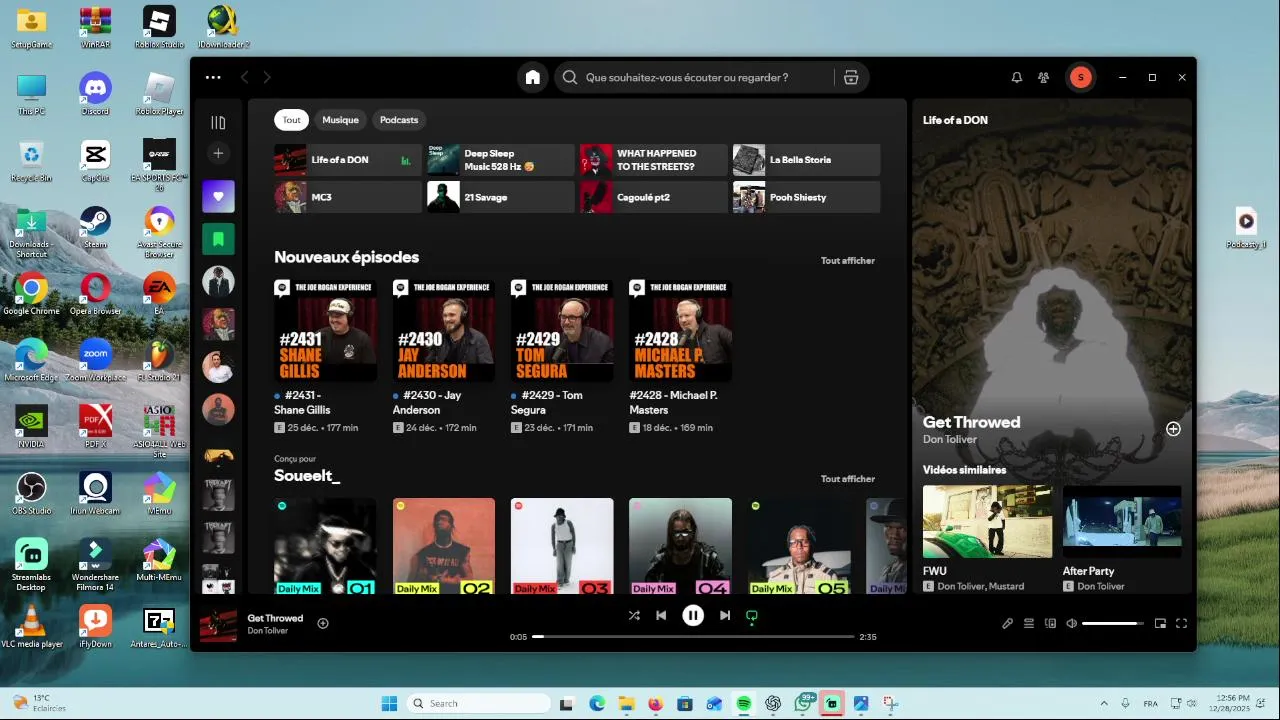Open episode #2429 Tom Segura thumbnail
The height and width of the screenshot is (720, 1280).
pyautogui.click(x=562, y=330)
